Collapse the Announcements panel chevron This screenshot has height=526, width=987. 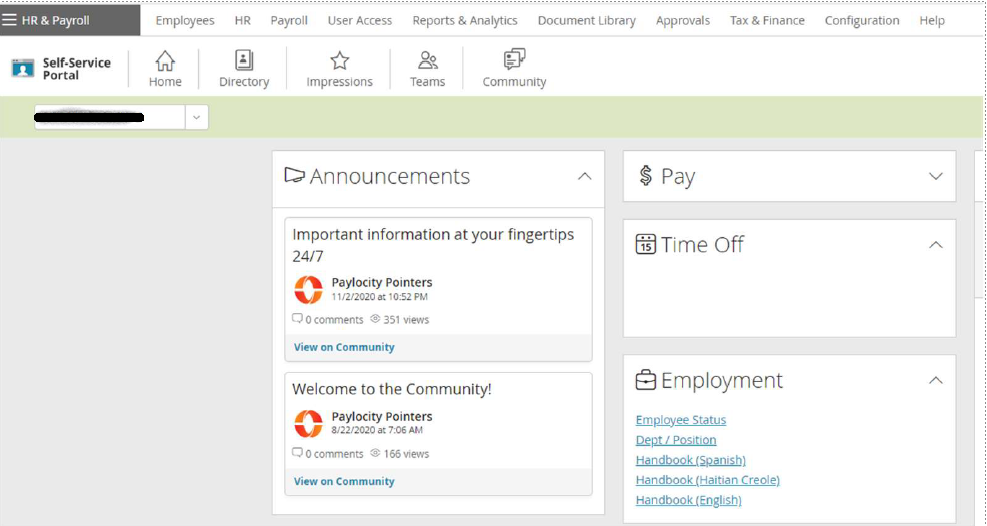[x=584, y=176]
